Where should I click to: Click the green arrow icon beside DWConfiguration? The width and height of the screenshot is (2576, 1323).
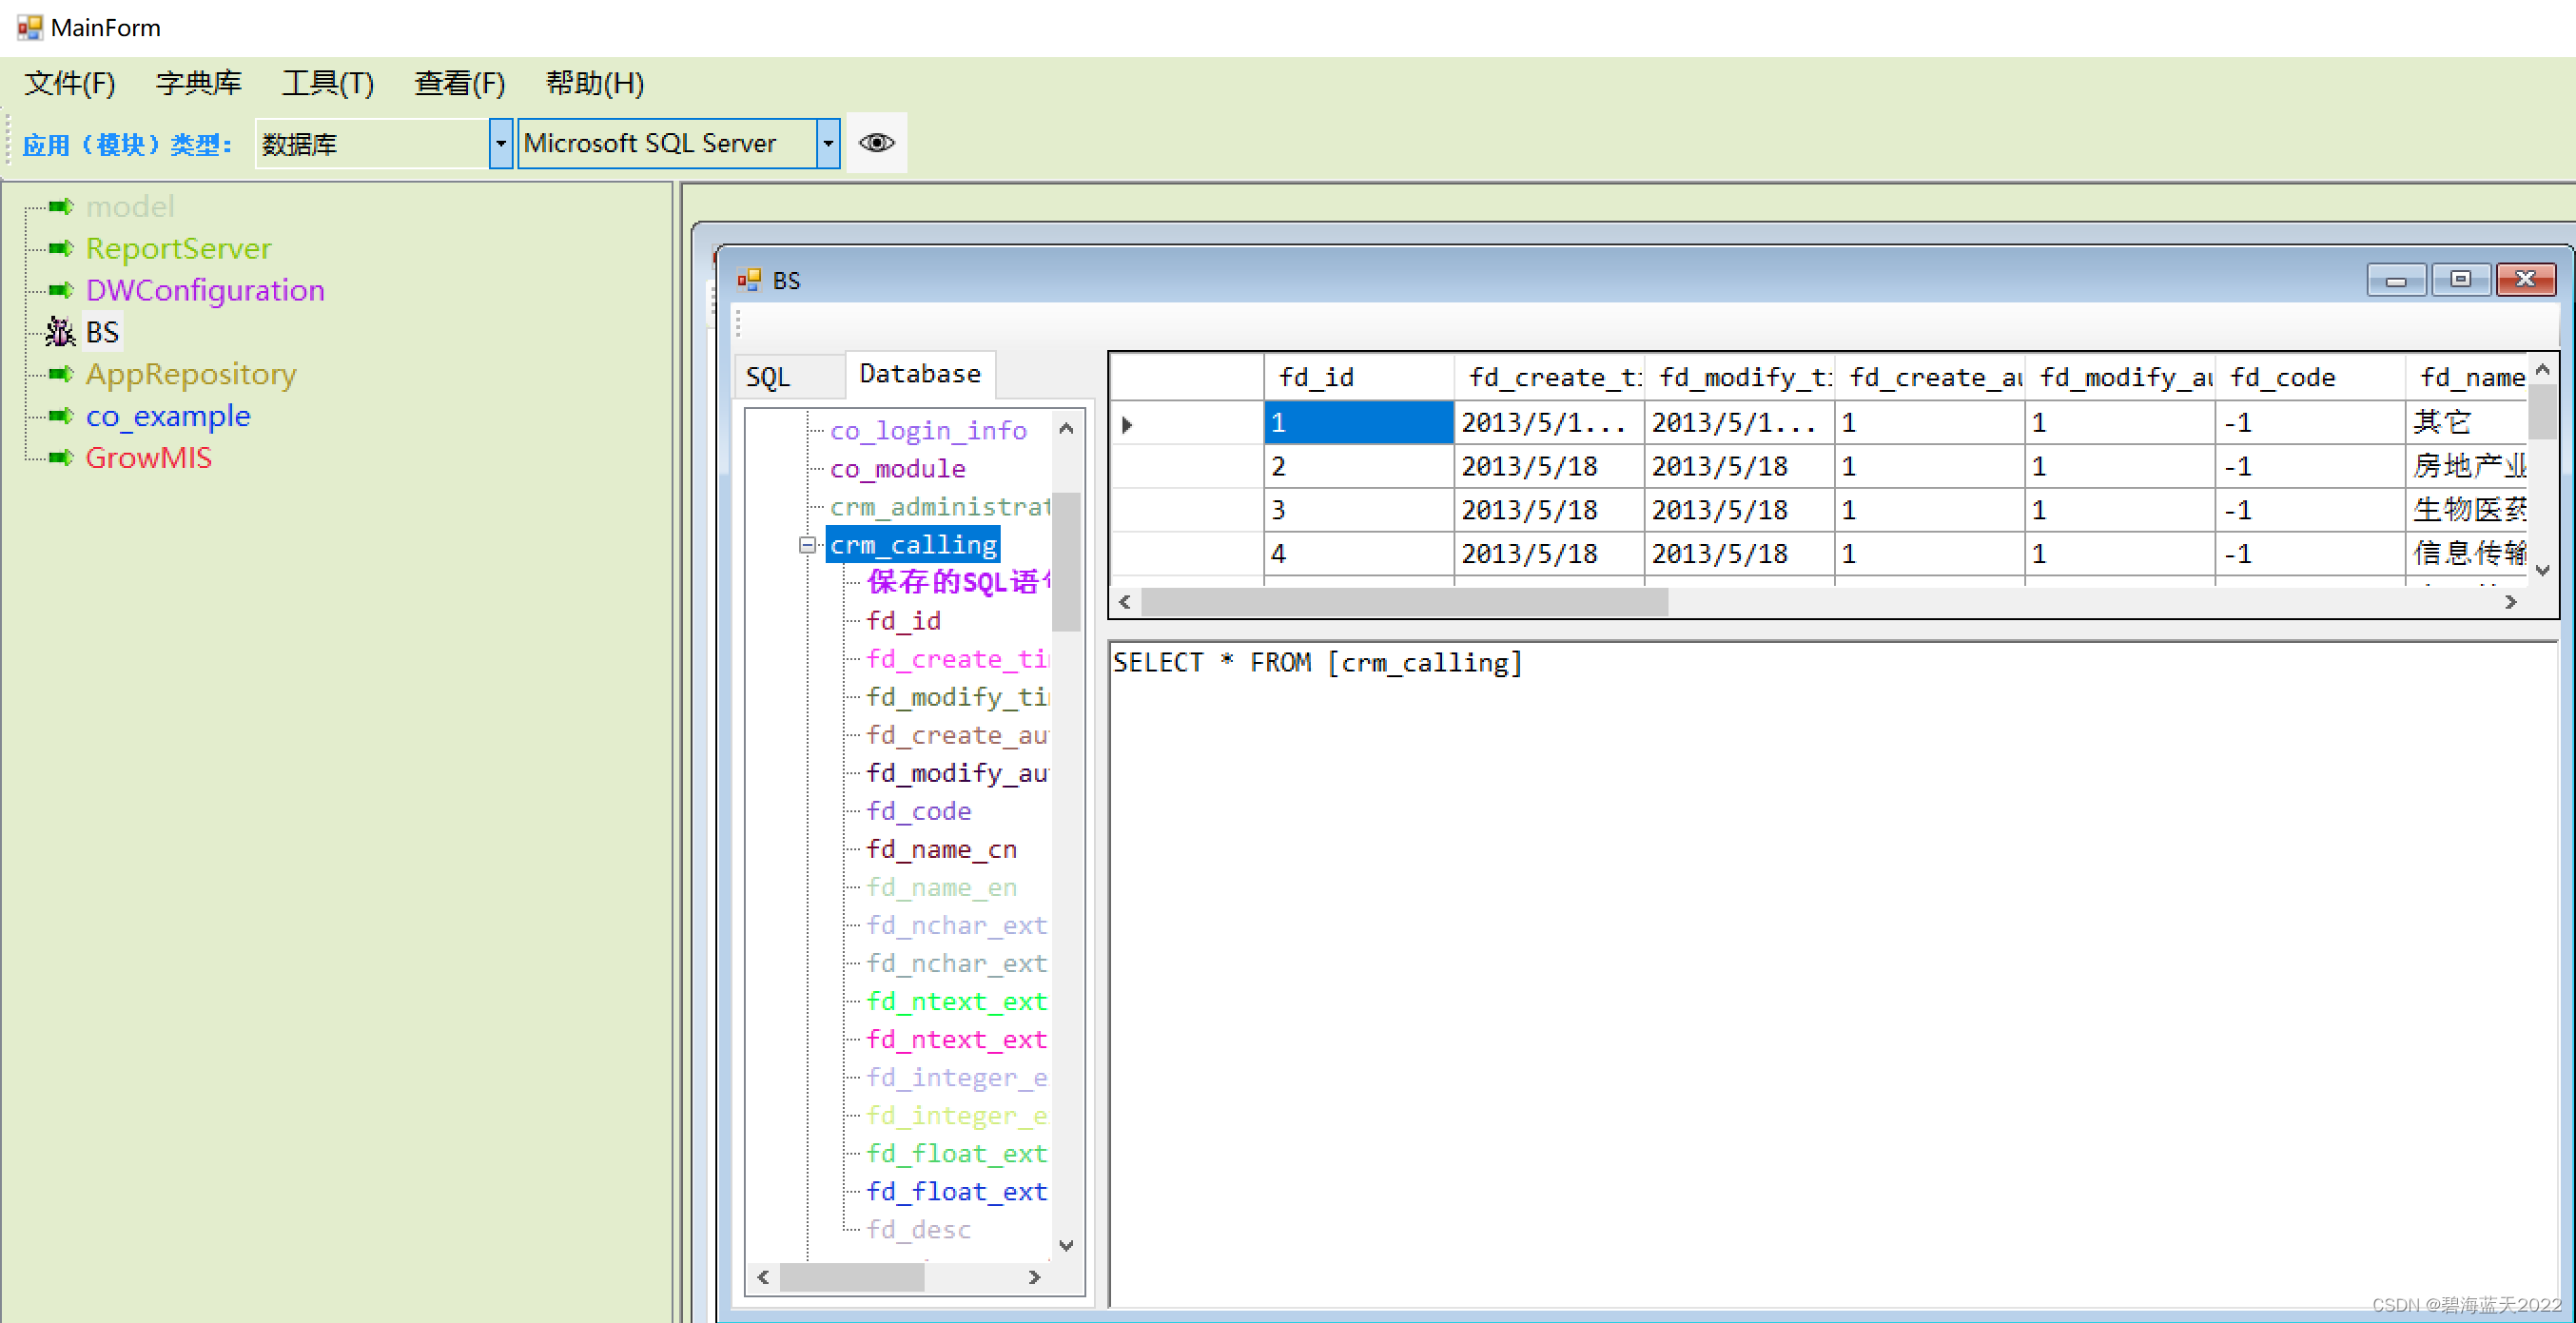click(61, 290)
